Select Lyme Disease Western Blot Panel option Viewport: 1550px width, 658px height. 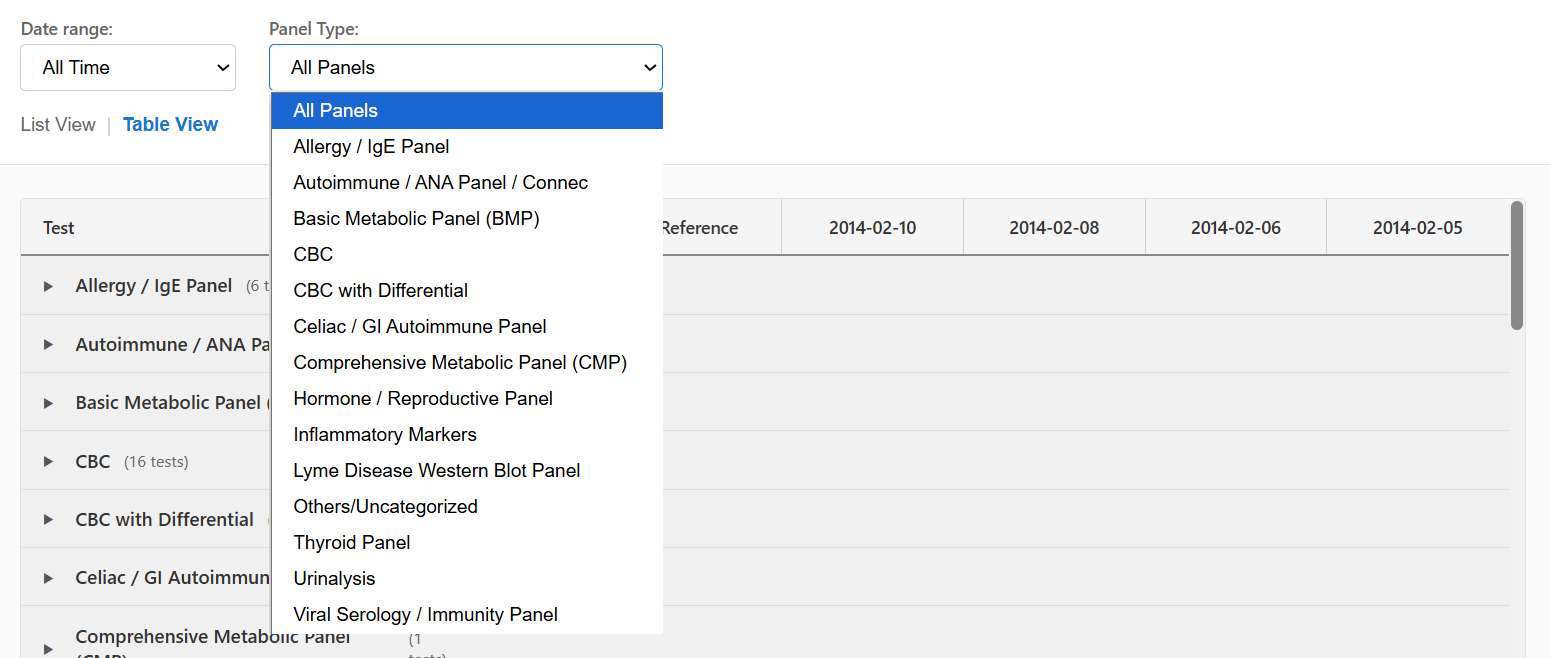[x=436, y=471]
